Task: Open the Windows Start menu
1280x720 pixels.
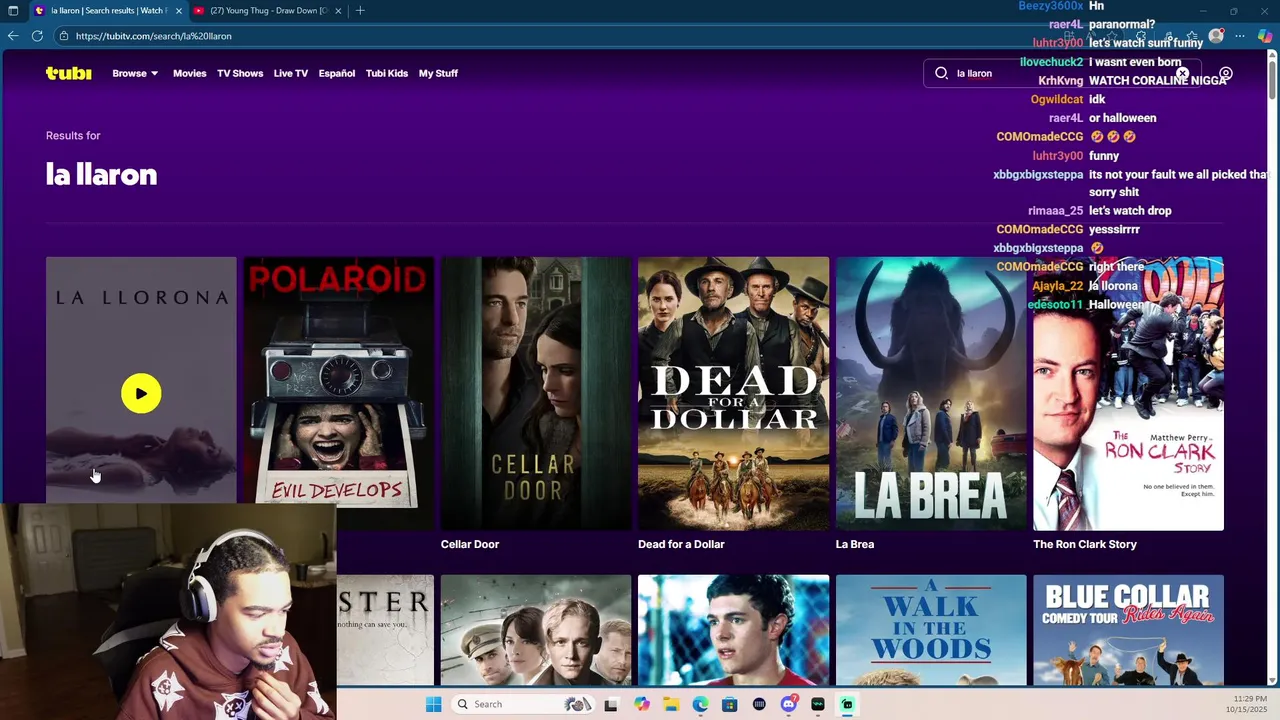Action: 433,704
